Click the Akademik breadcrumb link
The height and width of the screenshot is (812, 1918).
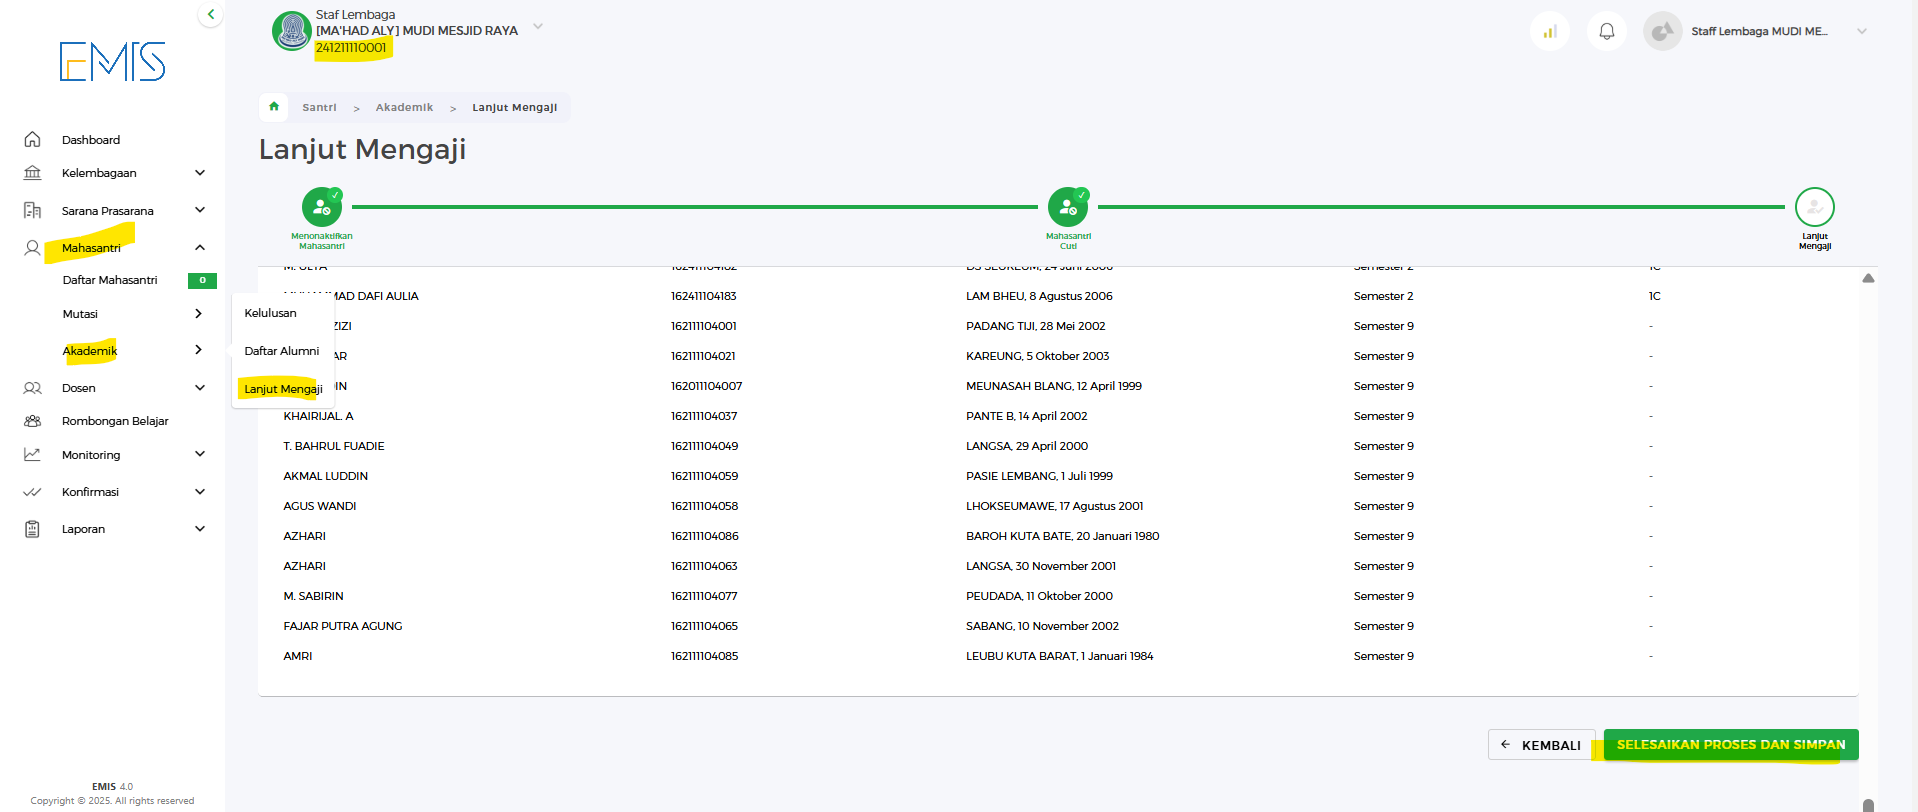(404, 107)
